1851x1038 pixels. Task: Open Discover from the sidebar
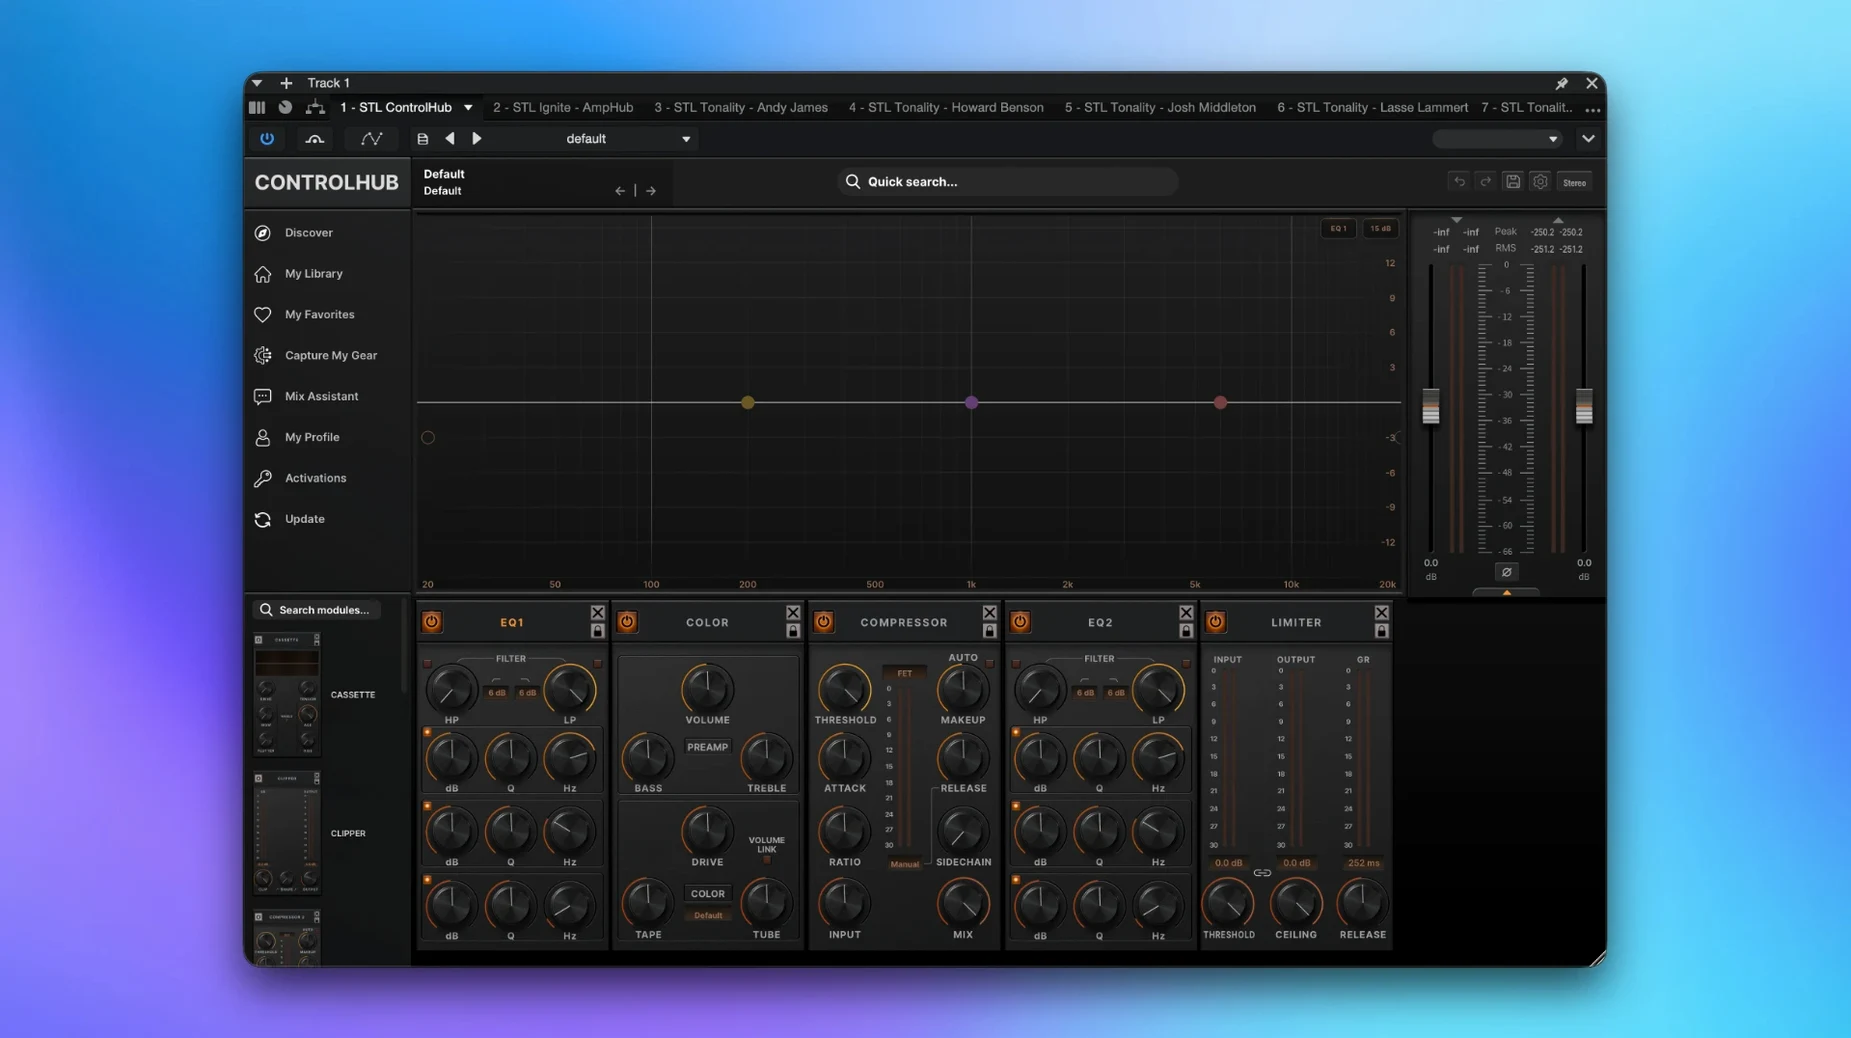coord(308,233)
